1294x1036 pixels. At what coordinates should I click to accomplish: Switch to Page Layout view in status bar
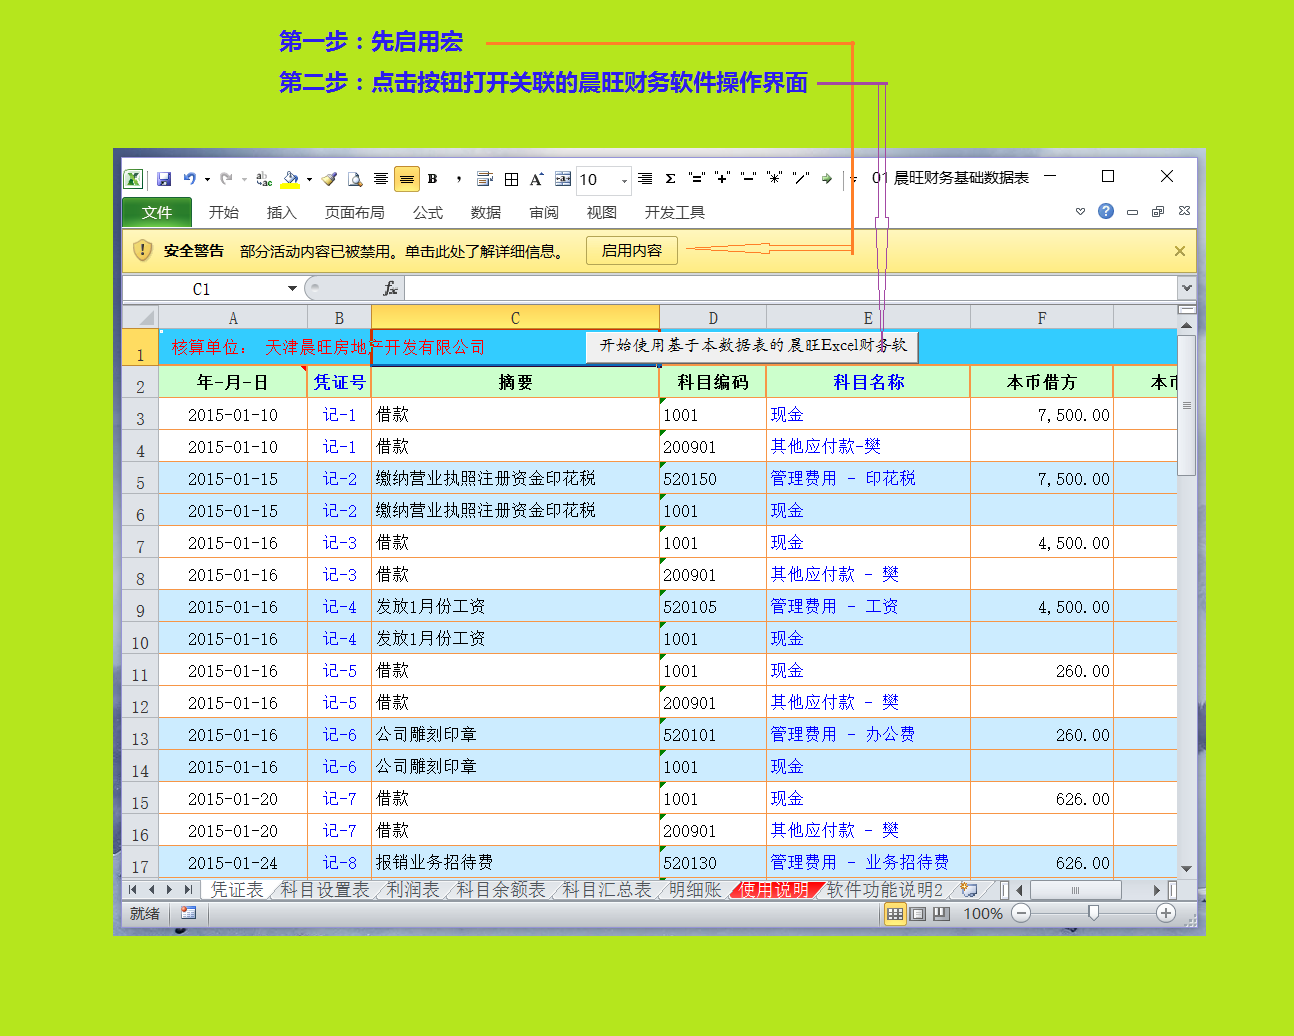[x=918, y=913]
